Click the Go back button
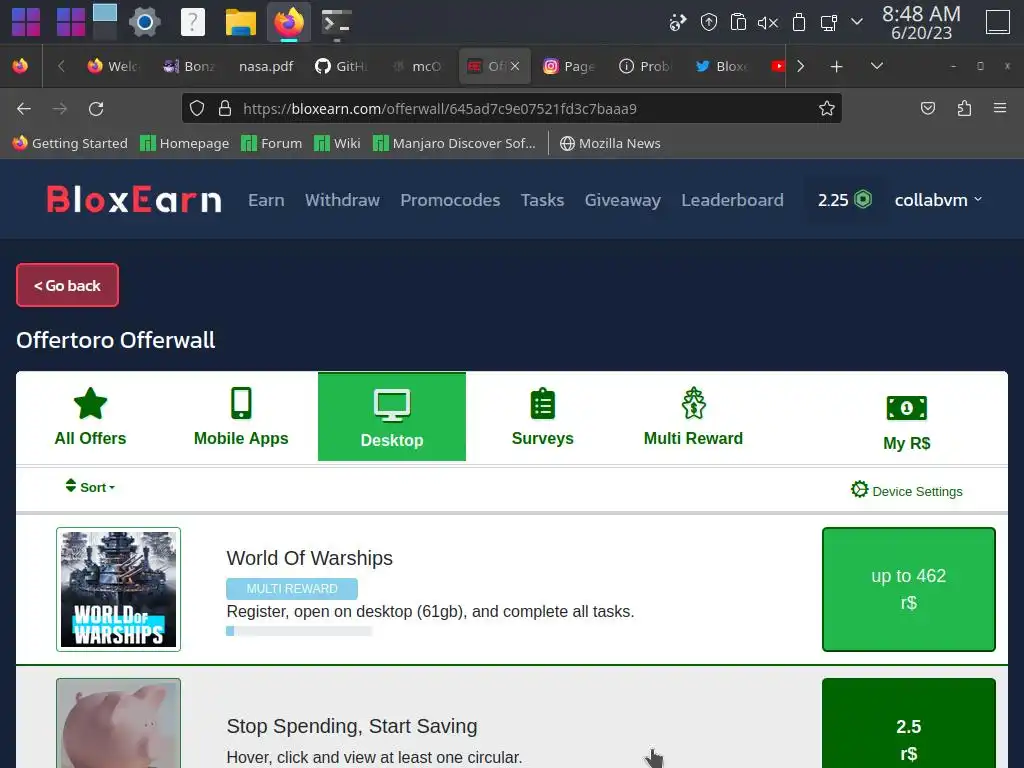This screenshot has height=768, width=1024. (x=67, y=285)
